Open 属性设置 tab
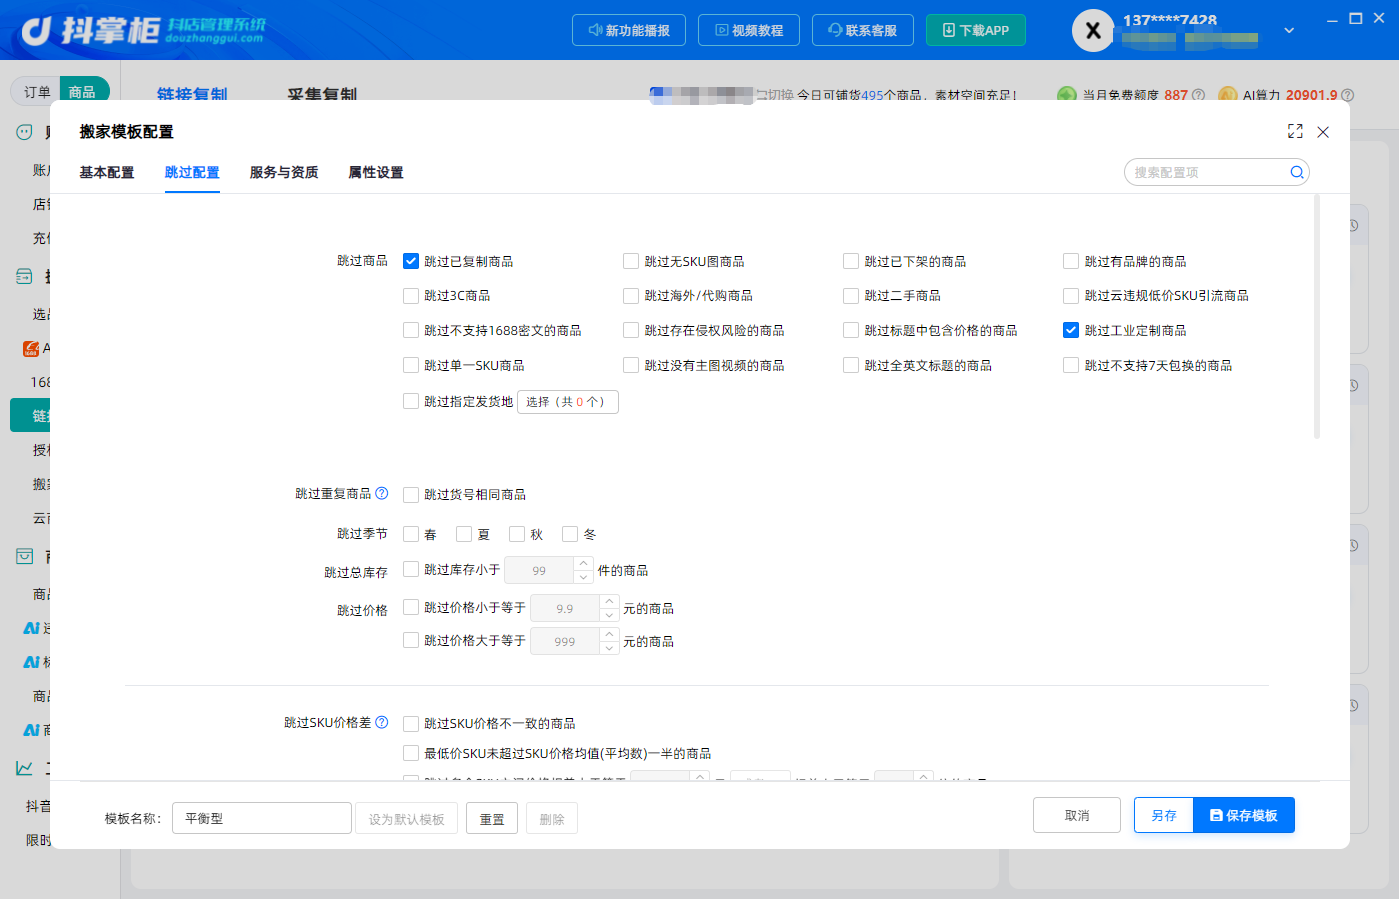The width and height of the screenshot is (1399, 899). click(x=376, y=172)
